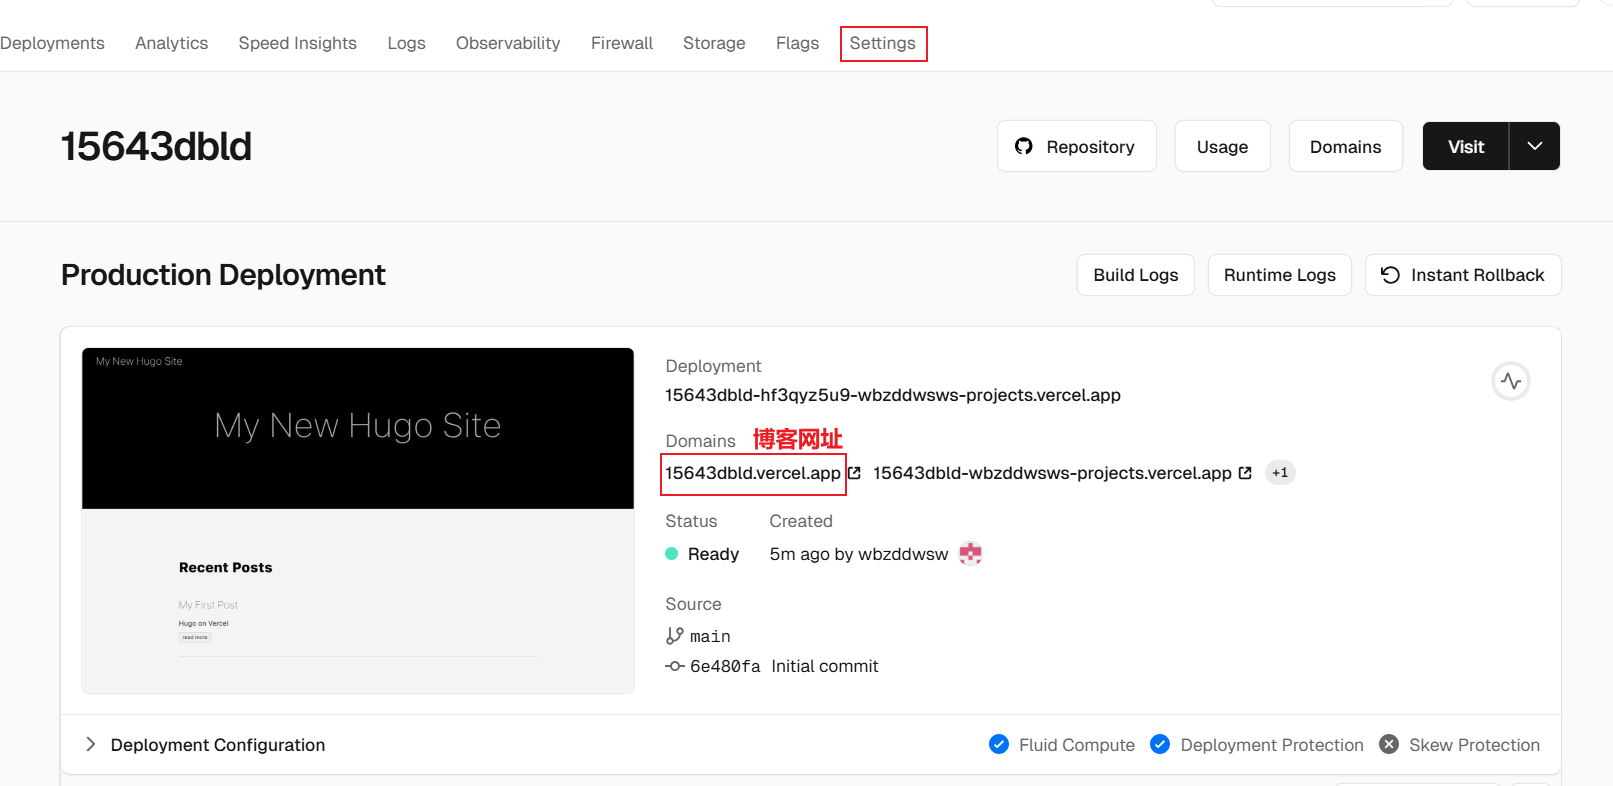The image size is (1613, 786).
Task: Switch to the Analytics tab
Action: point(172,43)
